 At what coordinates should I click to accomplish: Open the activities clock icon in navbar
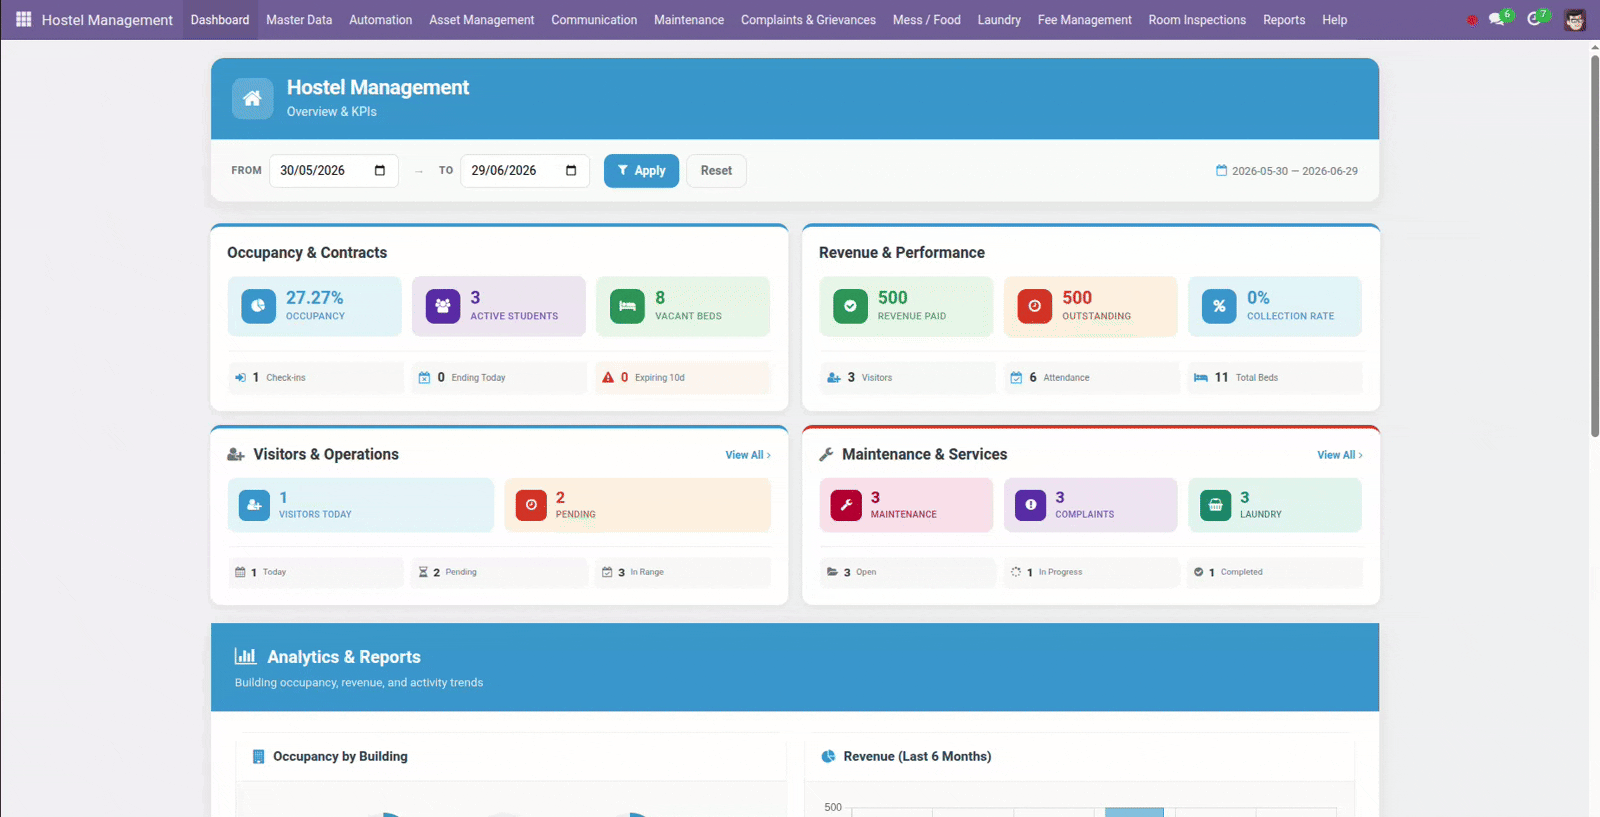1535,19
